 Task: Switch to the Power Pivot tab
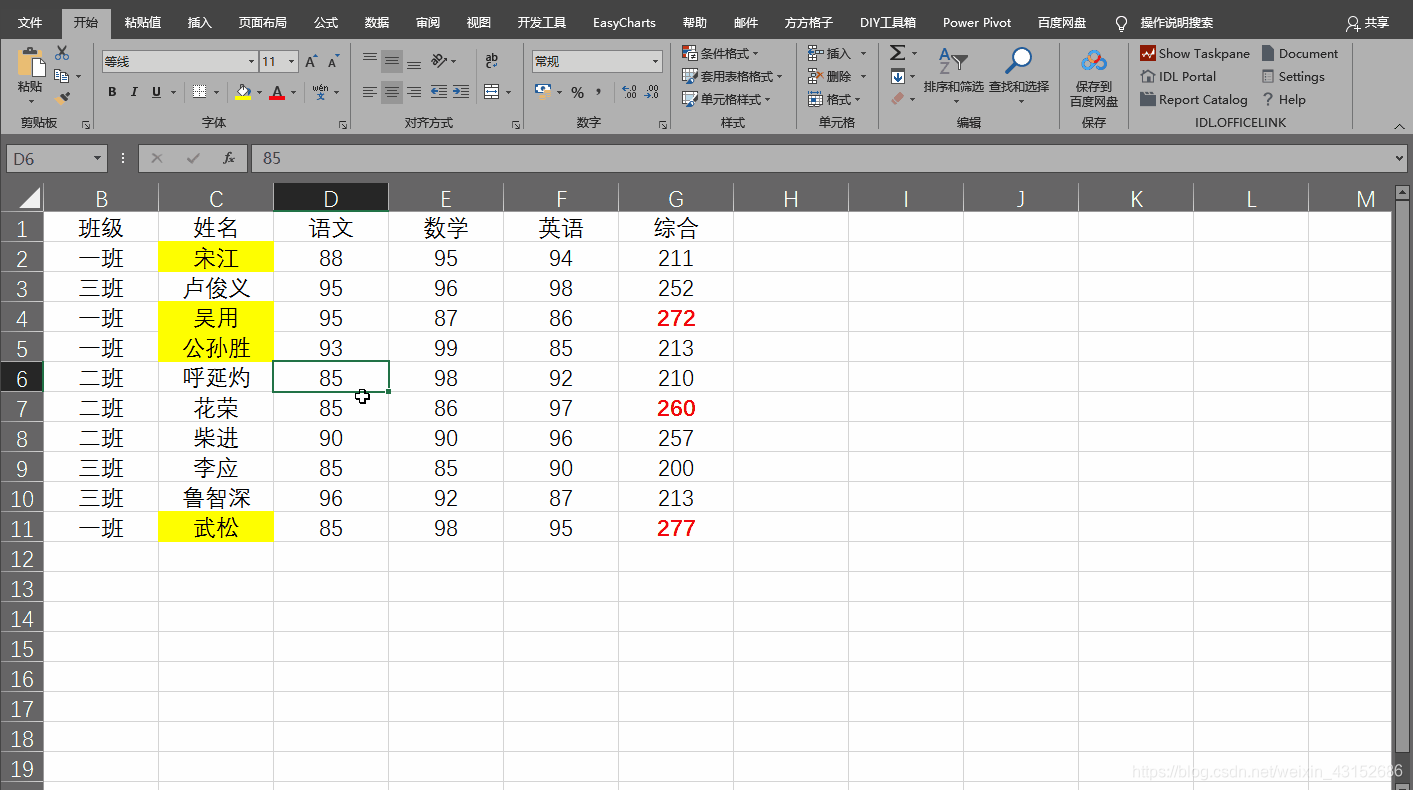point(977,22)
